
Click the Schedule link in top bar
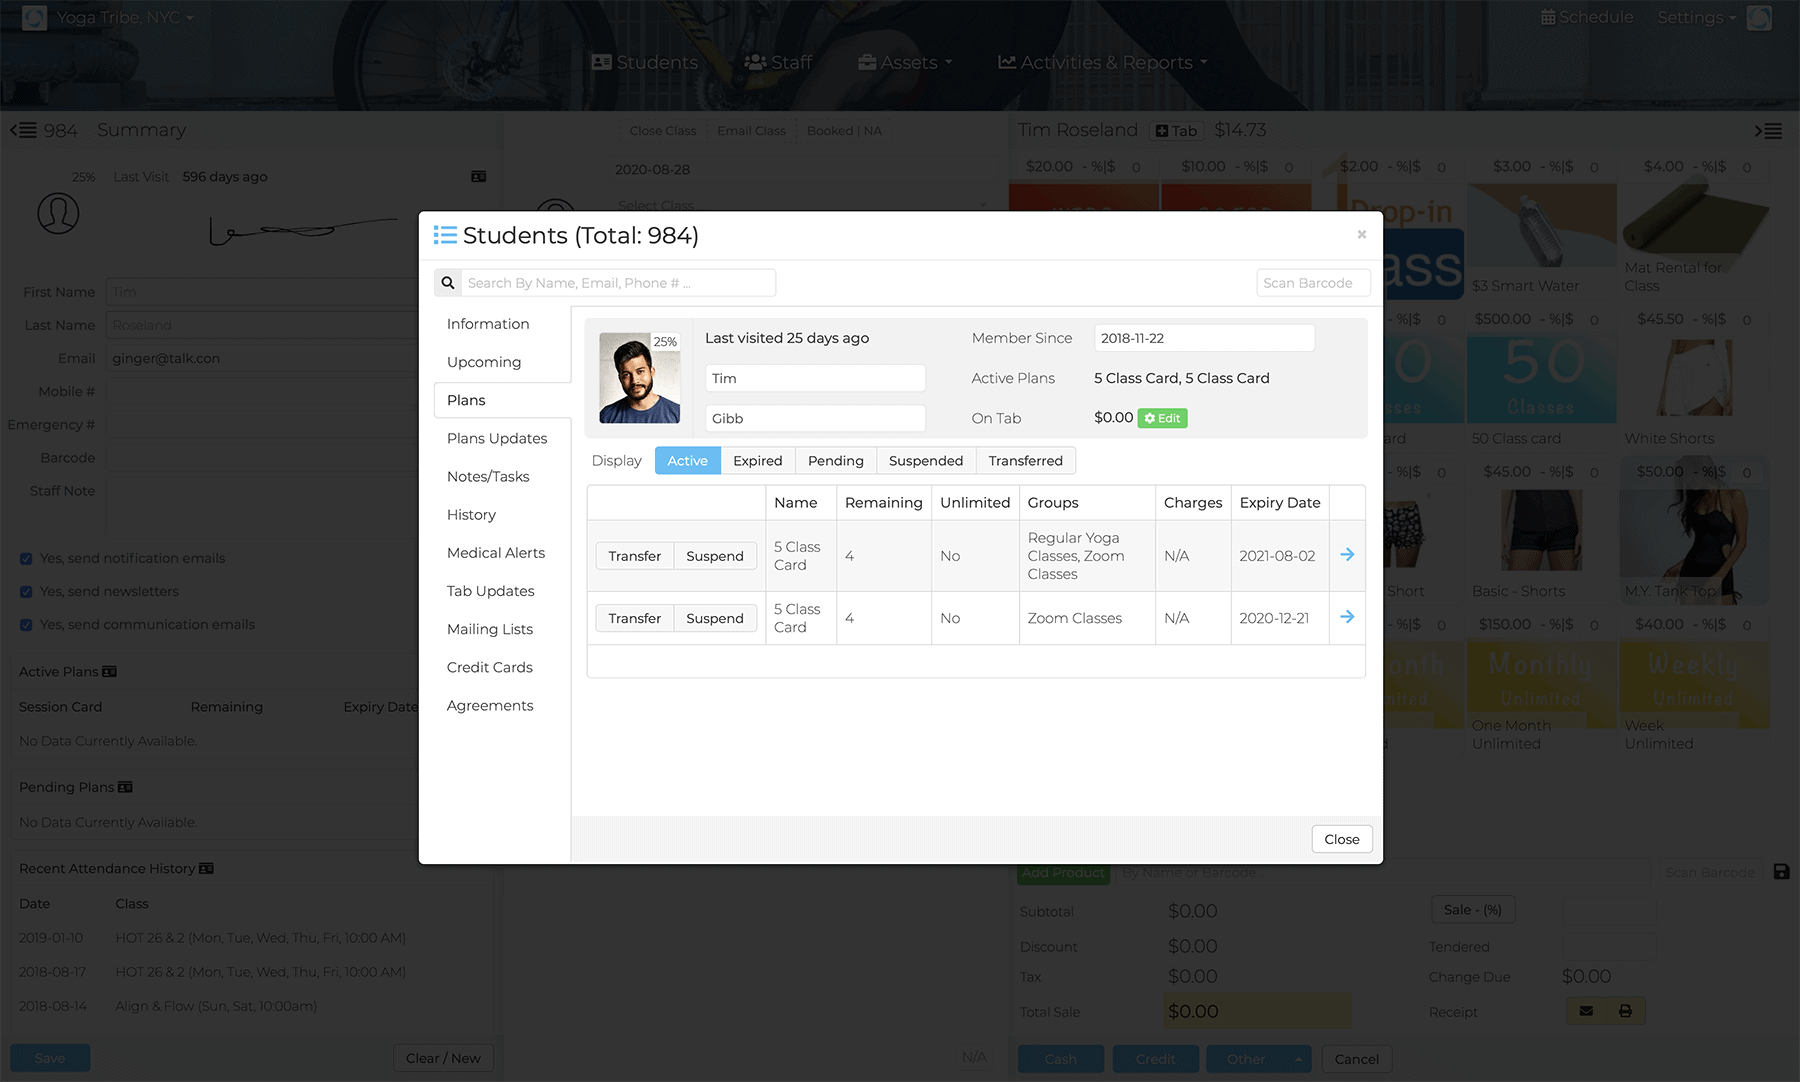click(1587, 18)
